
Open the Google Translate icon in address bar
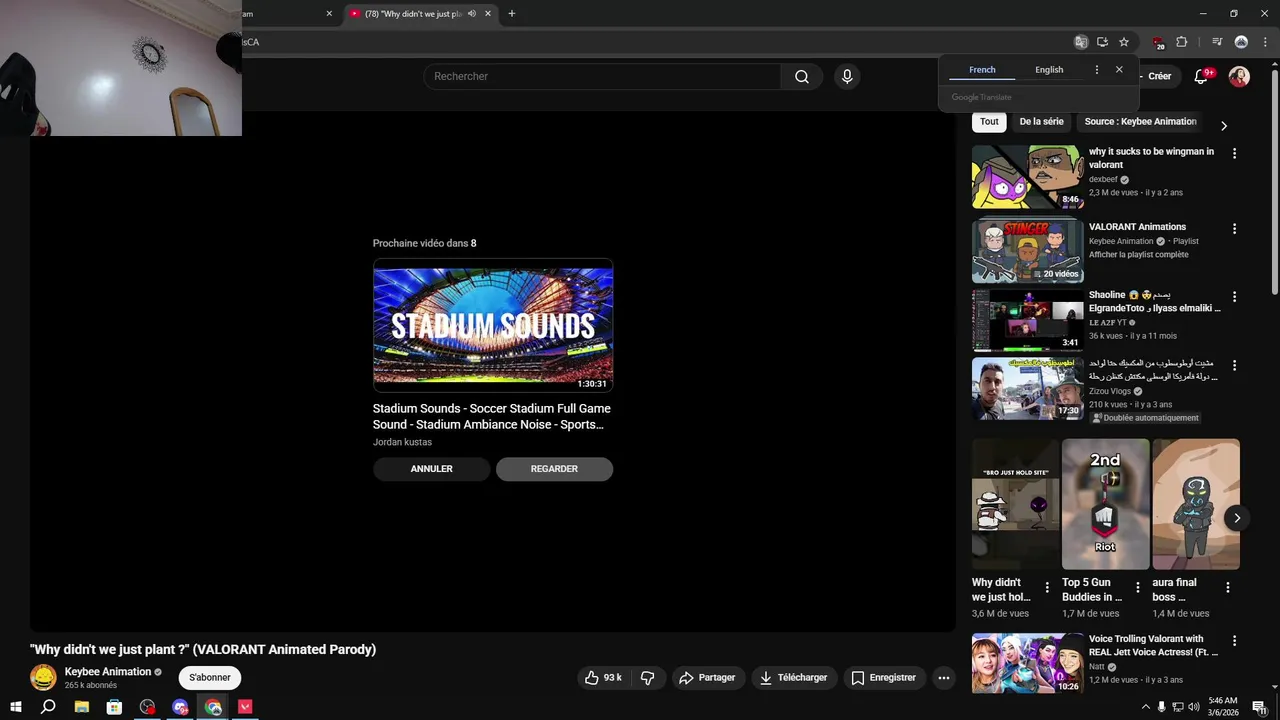[x=1081, y=42]
